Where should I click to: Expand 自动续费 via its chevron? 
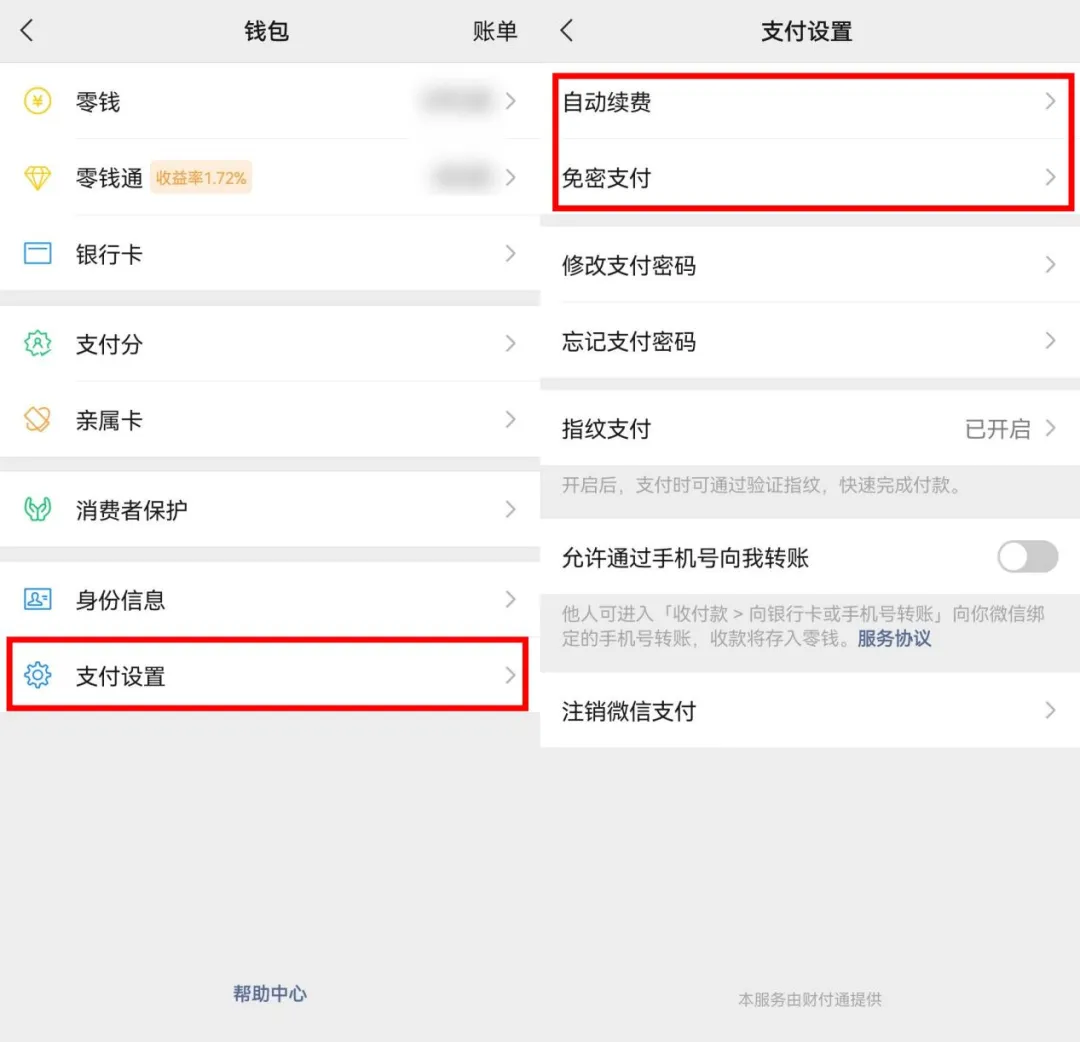click(x=1050, y=101)
